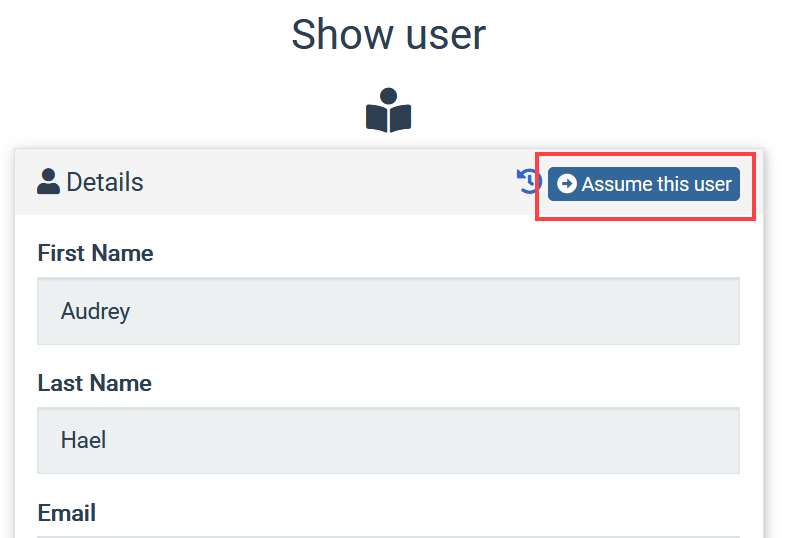Click the word "user" in the page heading
This screenshot has width=787, height=538.
446,36
